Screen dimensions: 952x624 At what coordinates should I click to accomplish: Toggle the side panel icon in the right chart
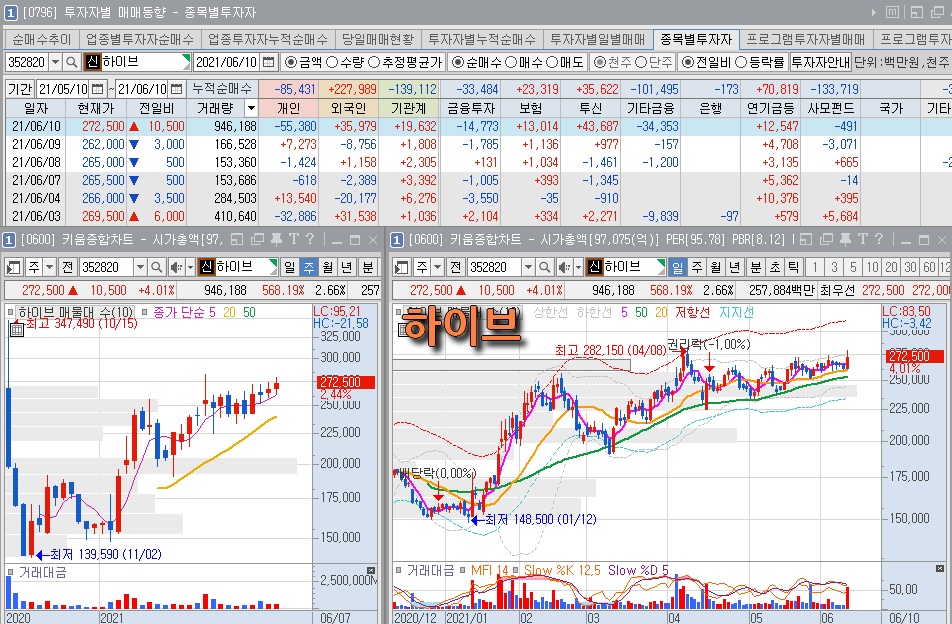coord(401,267)
